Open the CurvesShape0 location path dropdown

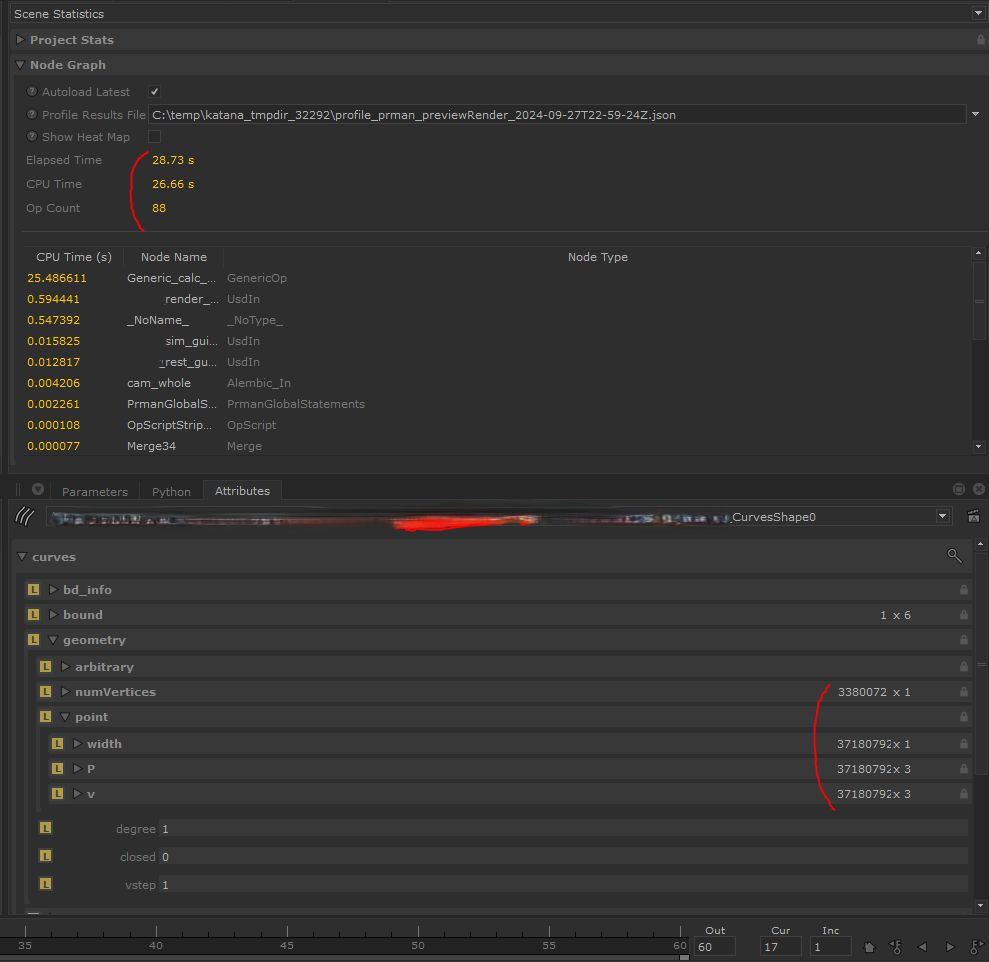(x=941, y=517)
